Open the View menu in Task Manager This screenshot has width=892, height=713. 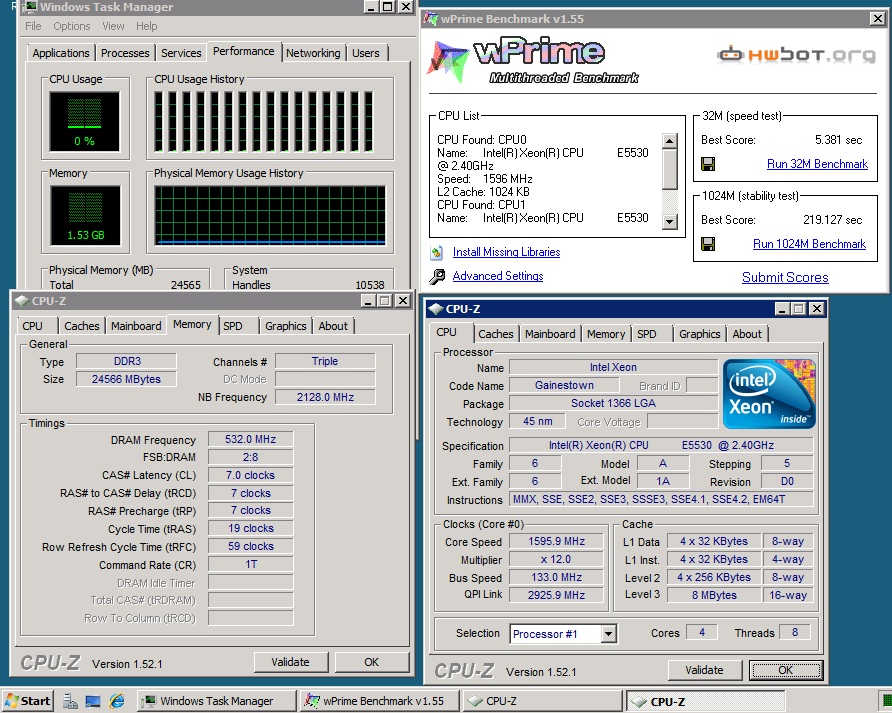113,26
